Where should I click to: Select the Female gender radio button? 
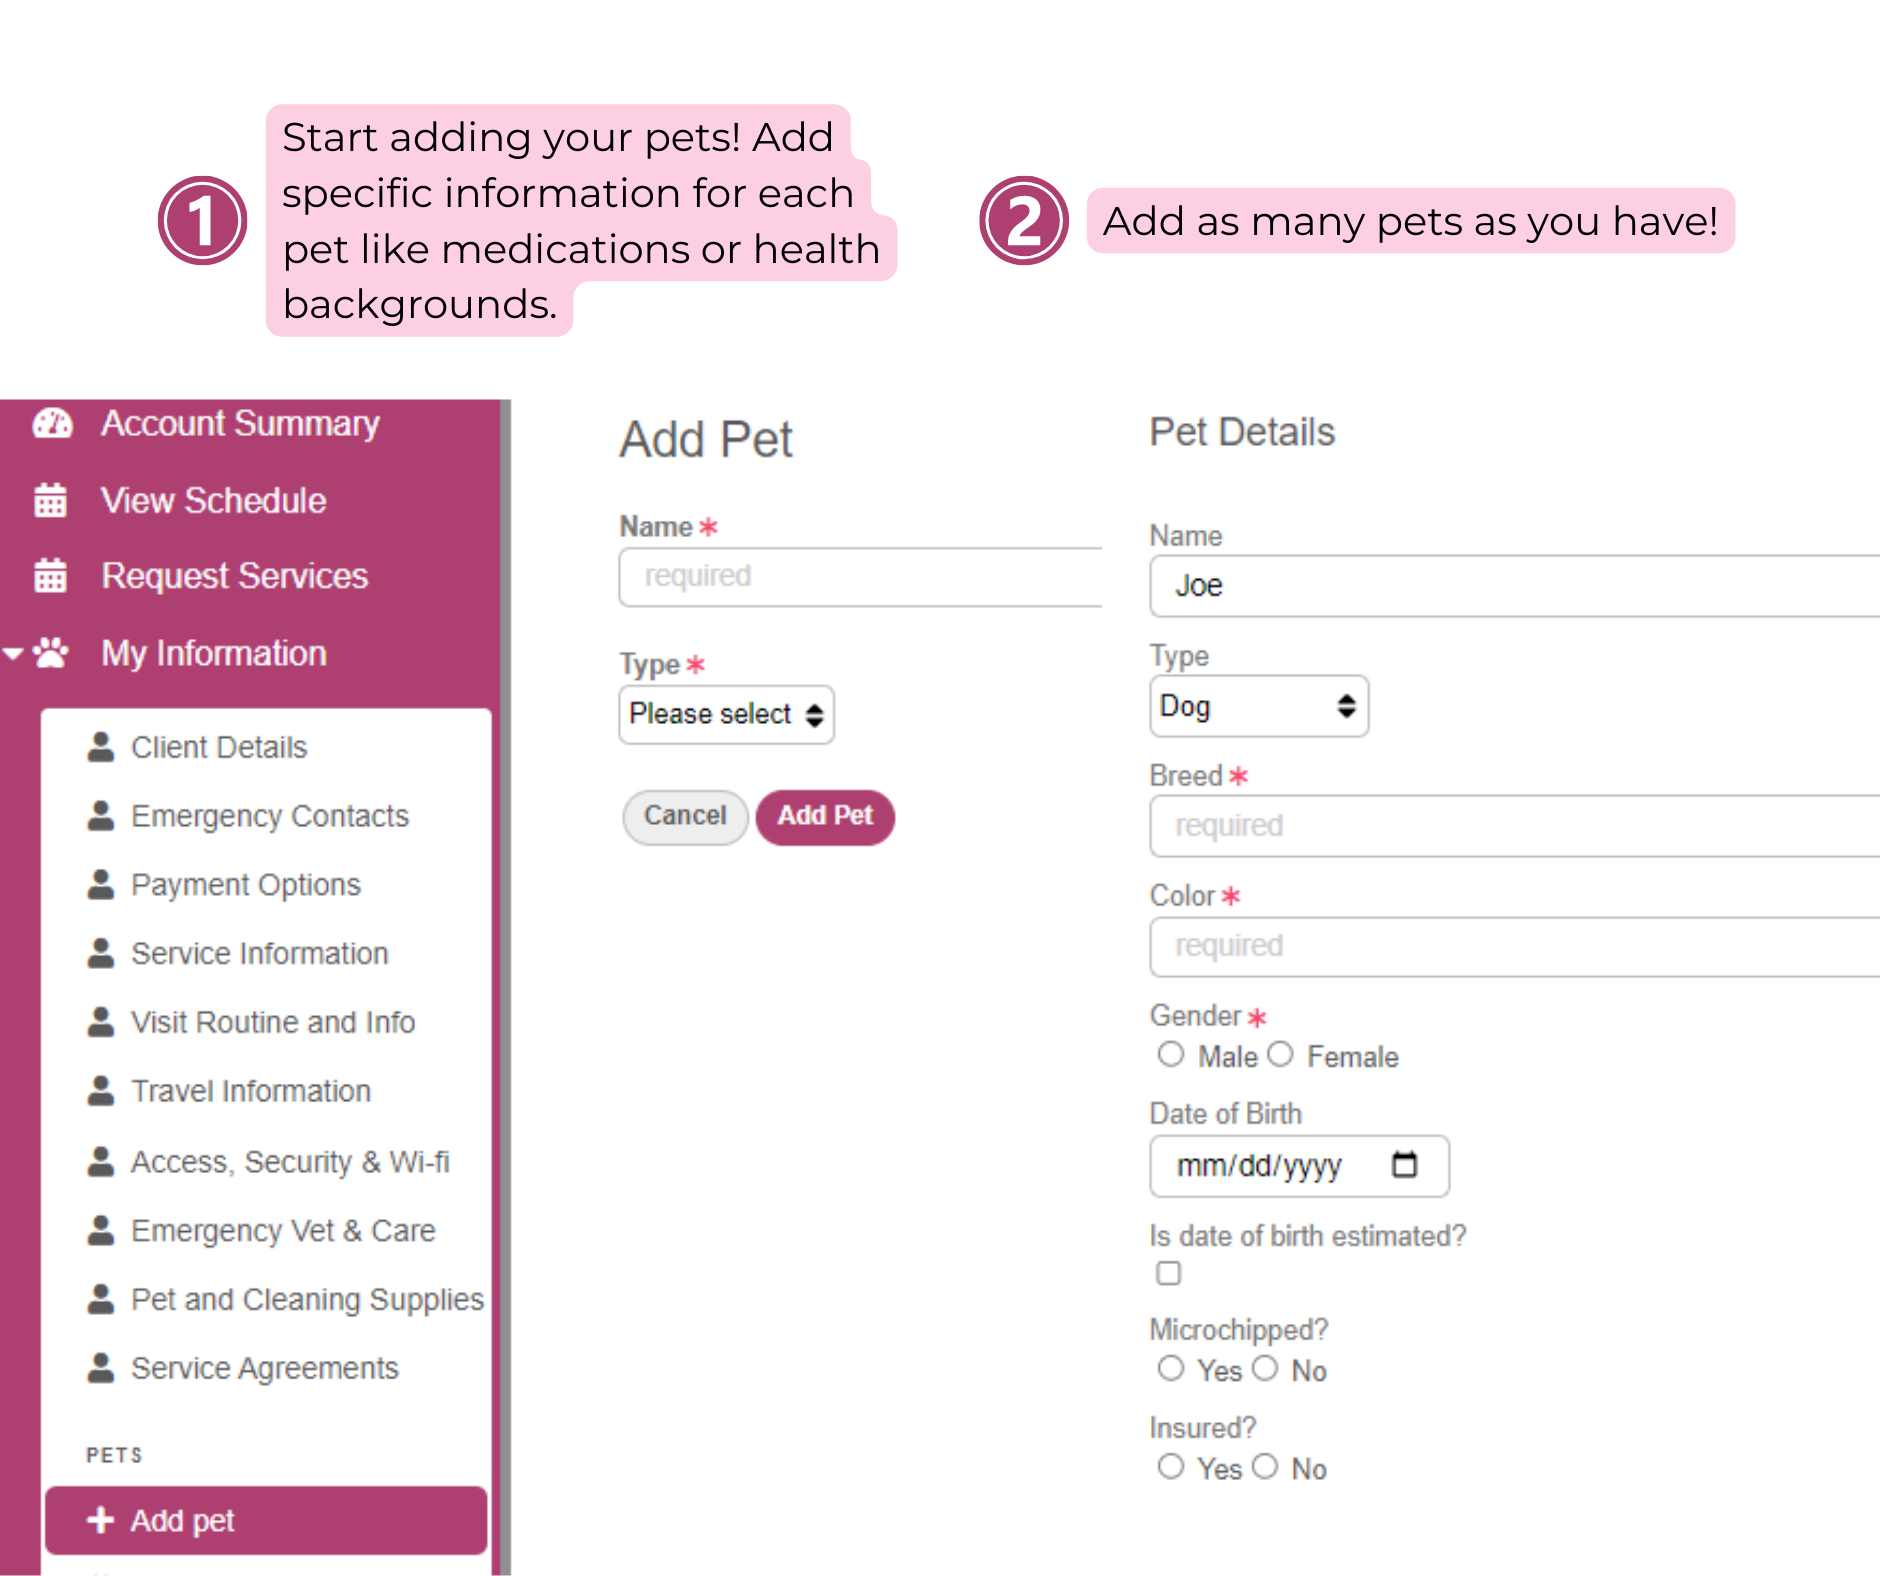[1281, 1054]
